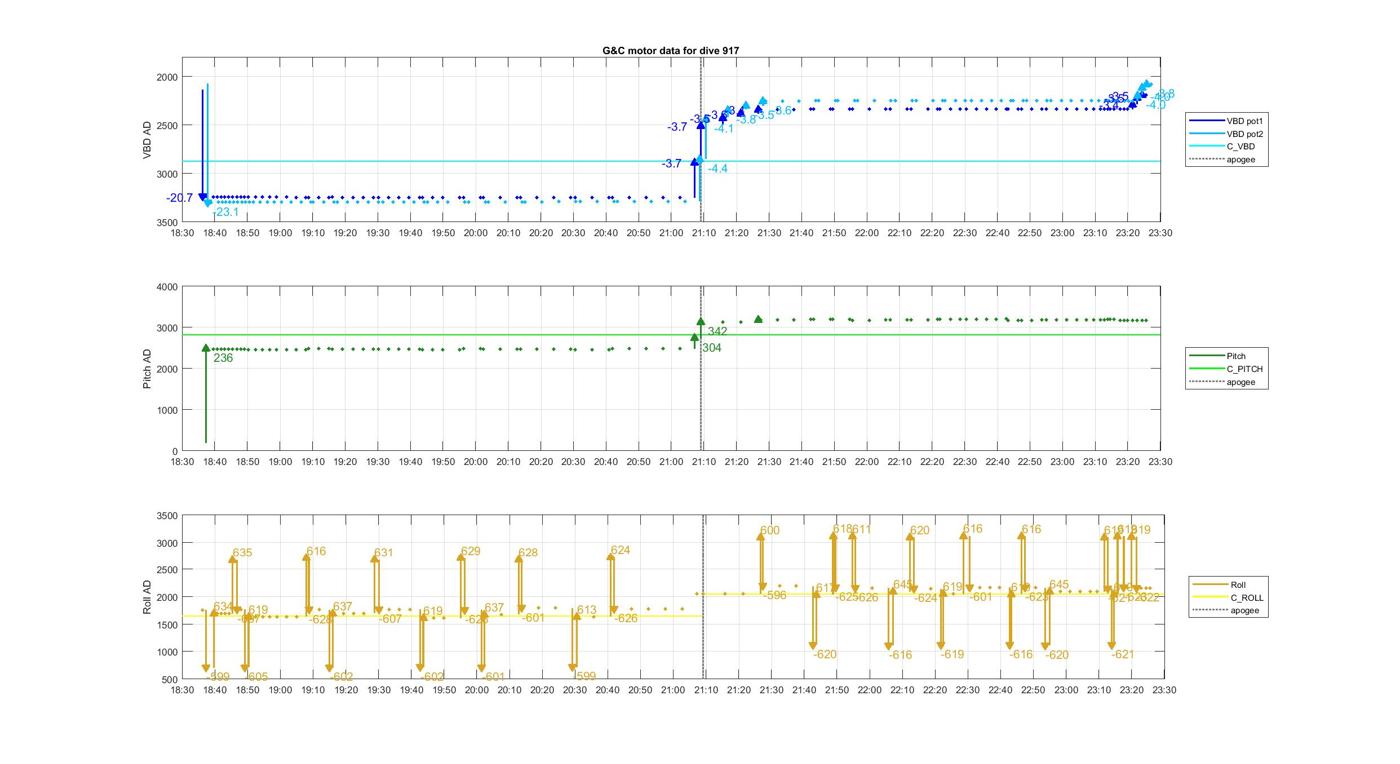1400x764 pixels.
Task: Click the "3500" tick on Roll y-axis
Action: [x=167, y=516]
